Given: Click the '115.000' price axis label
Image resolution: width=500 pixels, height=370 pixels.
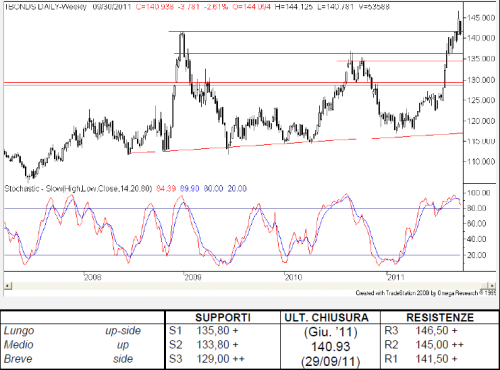Looking at the screenshot, I should [x=481, y=141].
